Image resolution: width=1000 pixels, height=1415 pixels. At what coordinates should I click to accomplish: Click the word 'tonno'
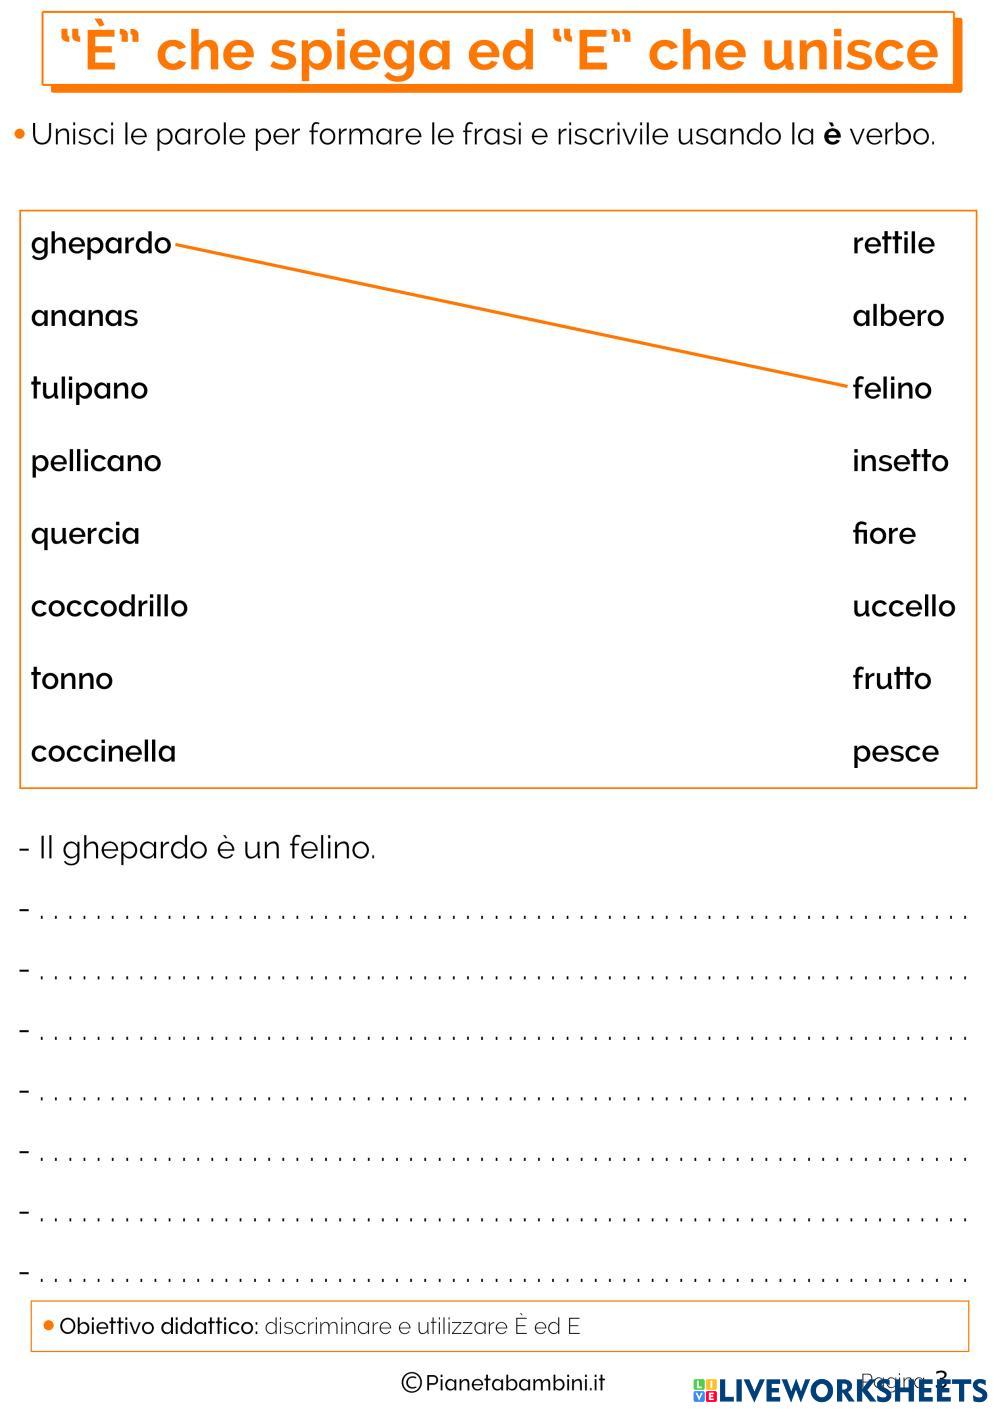(x=72, y=679)
